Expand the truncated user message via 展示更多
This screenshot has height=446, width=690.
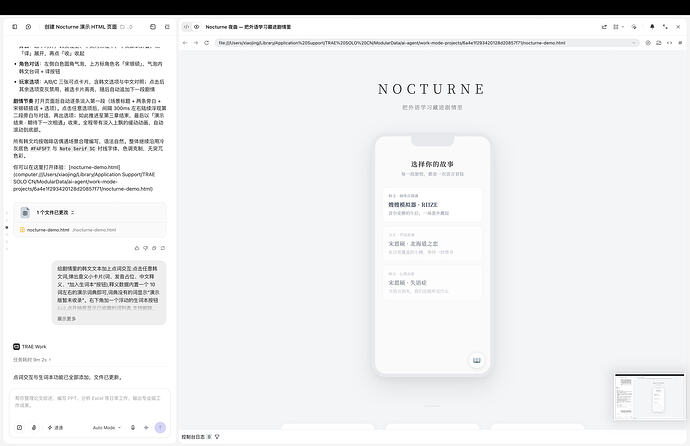click(x=66, y=318)
